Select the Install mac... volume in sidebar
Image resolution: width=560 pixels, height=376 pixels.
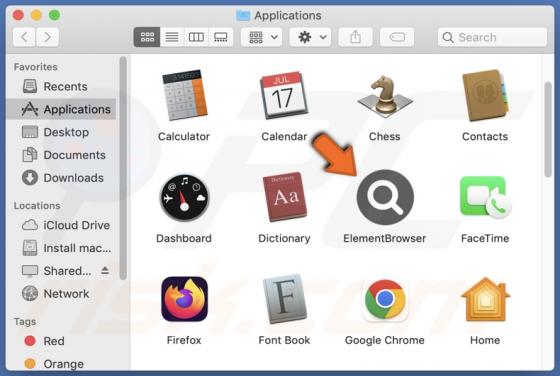coord(61,248)
